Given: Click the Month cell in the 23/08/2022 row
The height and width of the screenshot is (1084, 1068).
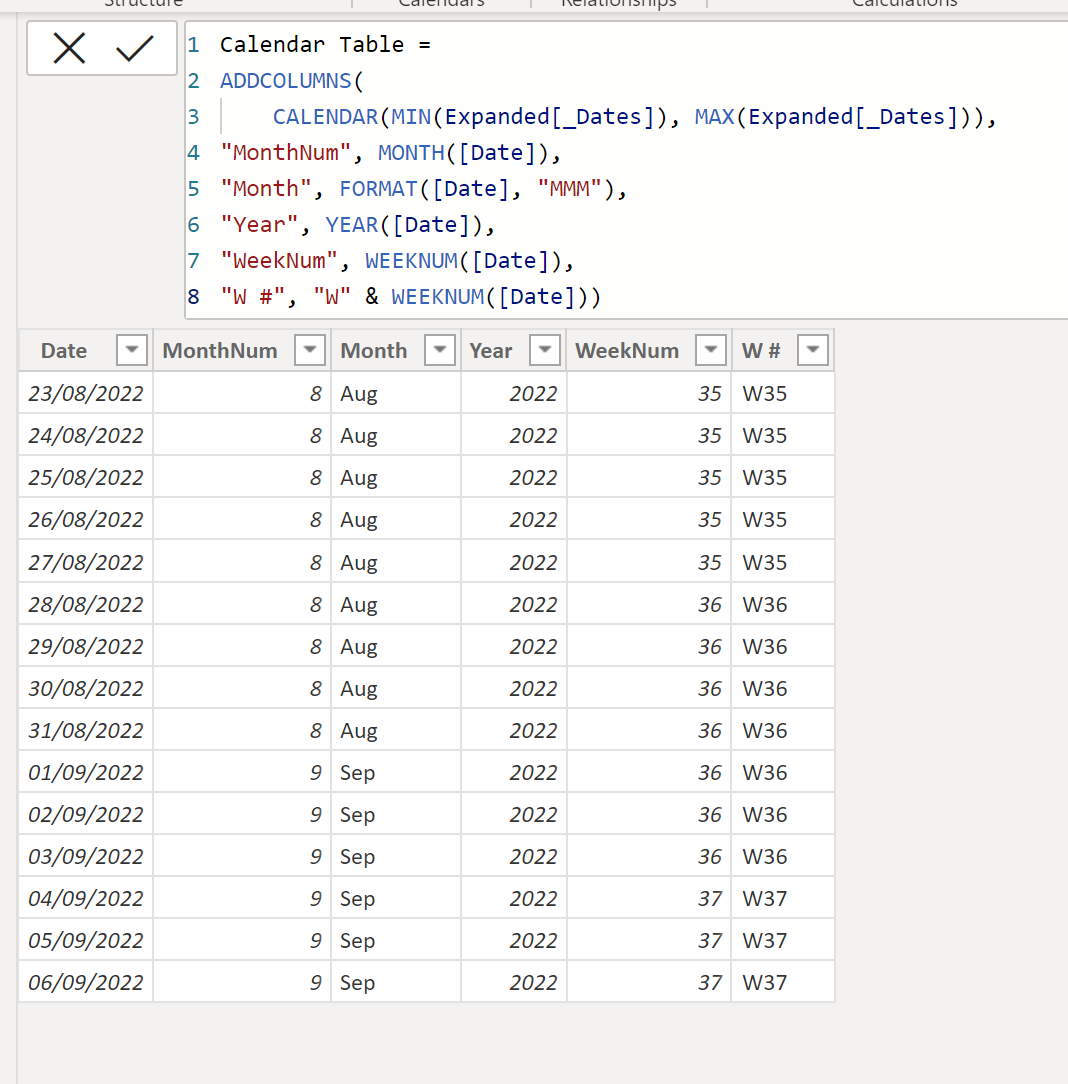Looking at the screenshot, I should pos(396,393).
